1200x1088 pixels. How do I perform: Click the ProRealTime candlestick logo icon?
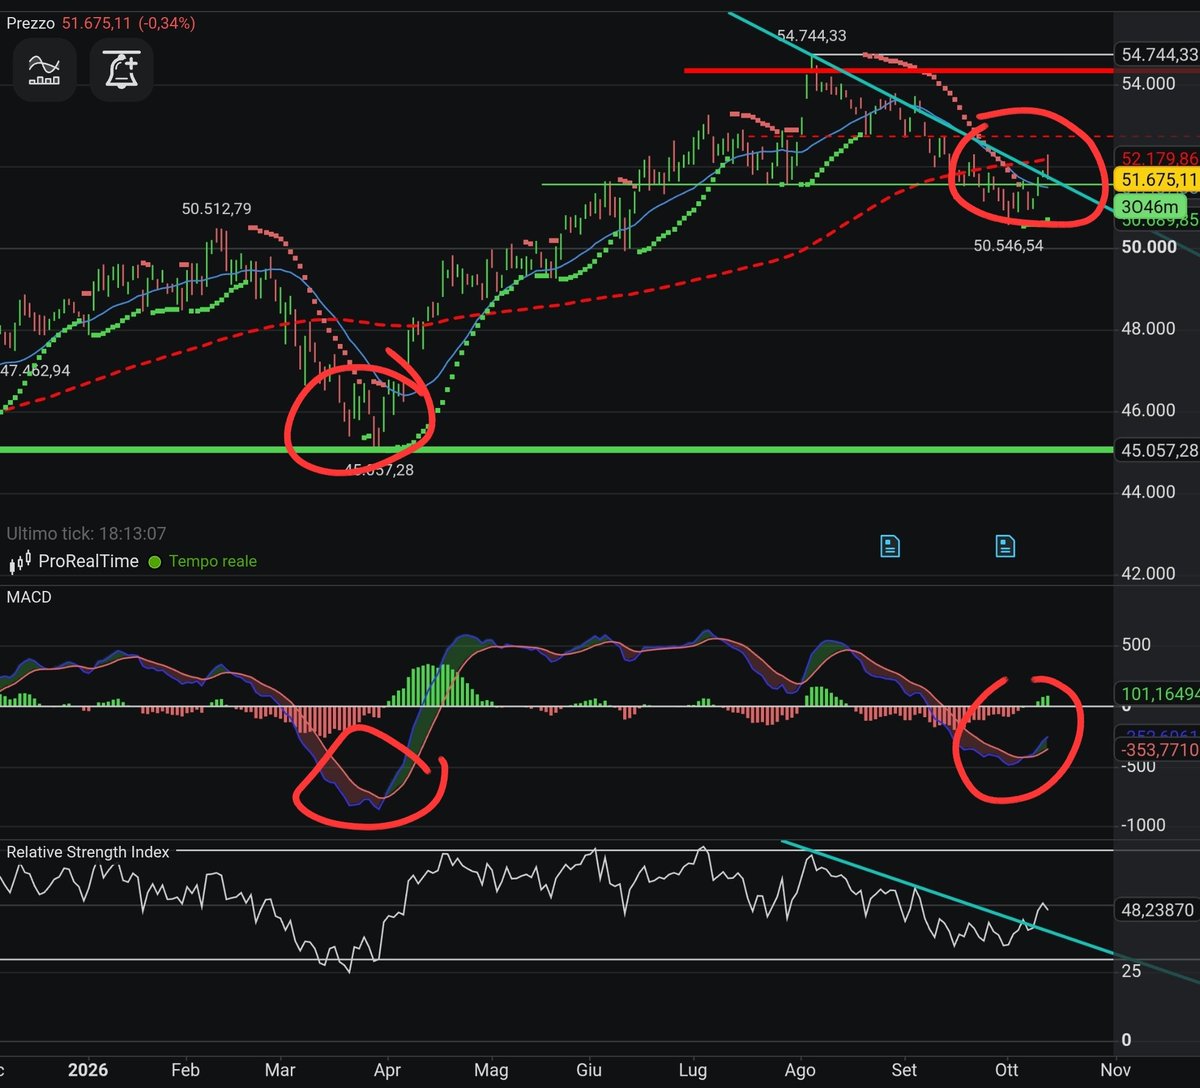19,562
